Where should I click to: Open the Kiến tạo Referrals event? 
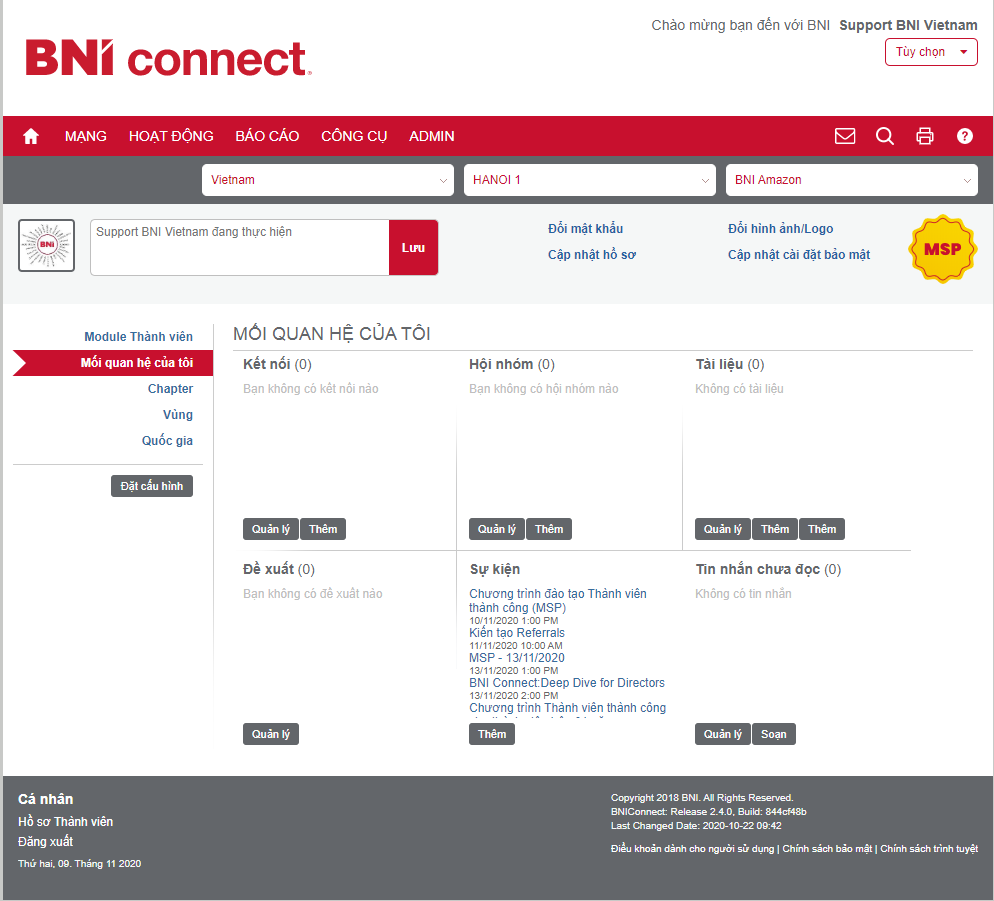[517, 633]
